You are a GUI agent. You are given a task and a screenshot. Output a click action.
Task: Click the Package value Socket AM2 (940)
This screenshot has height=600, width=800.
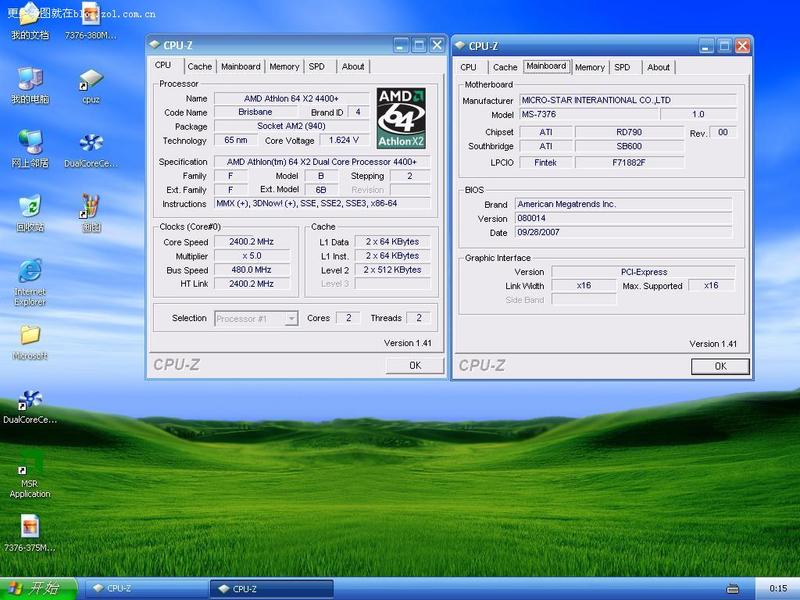pos(291,126)
